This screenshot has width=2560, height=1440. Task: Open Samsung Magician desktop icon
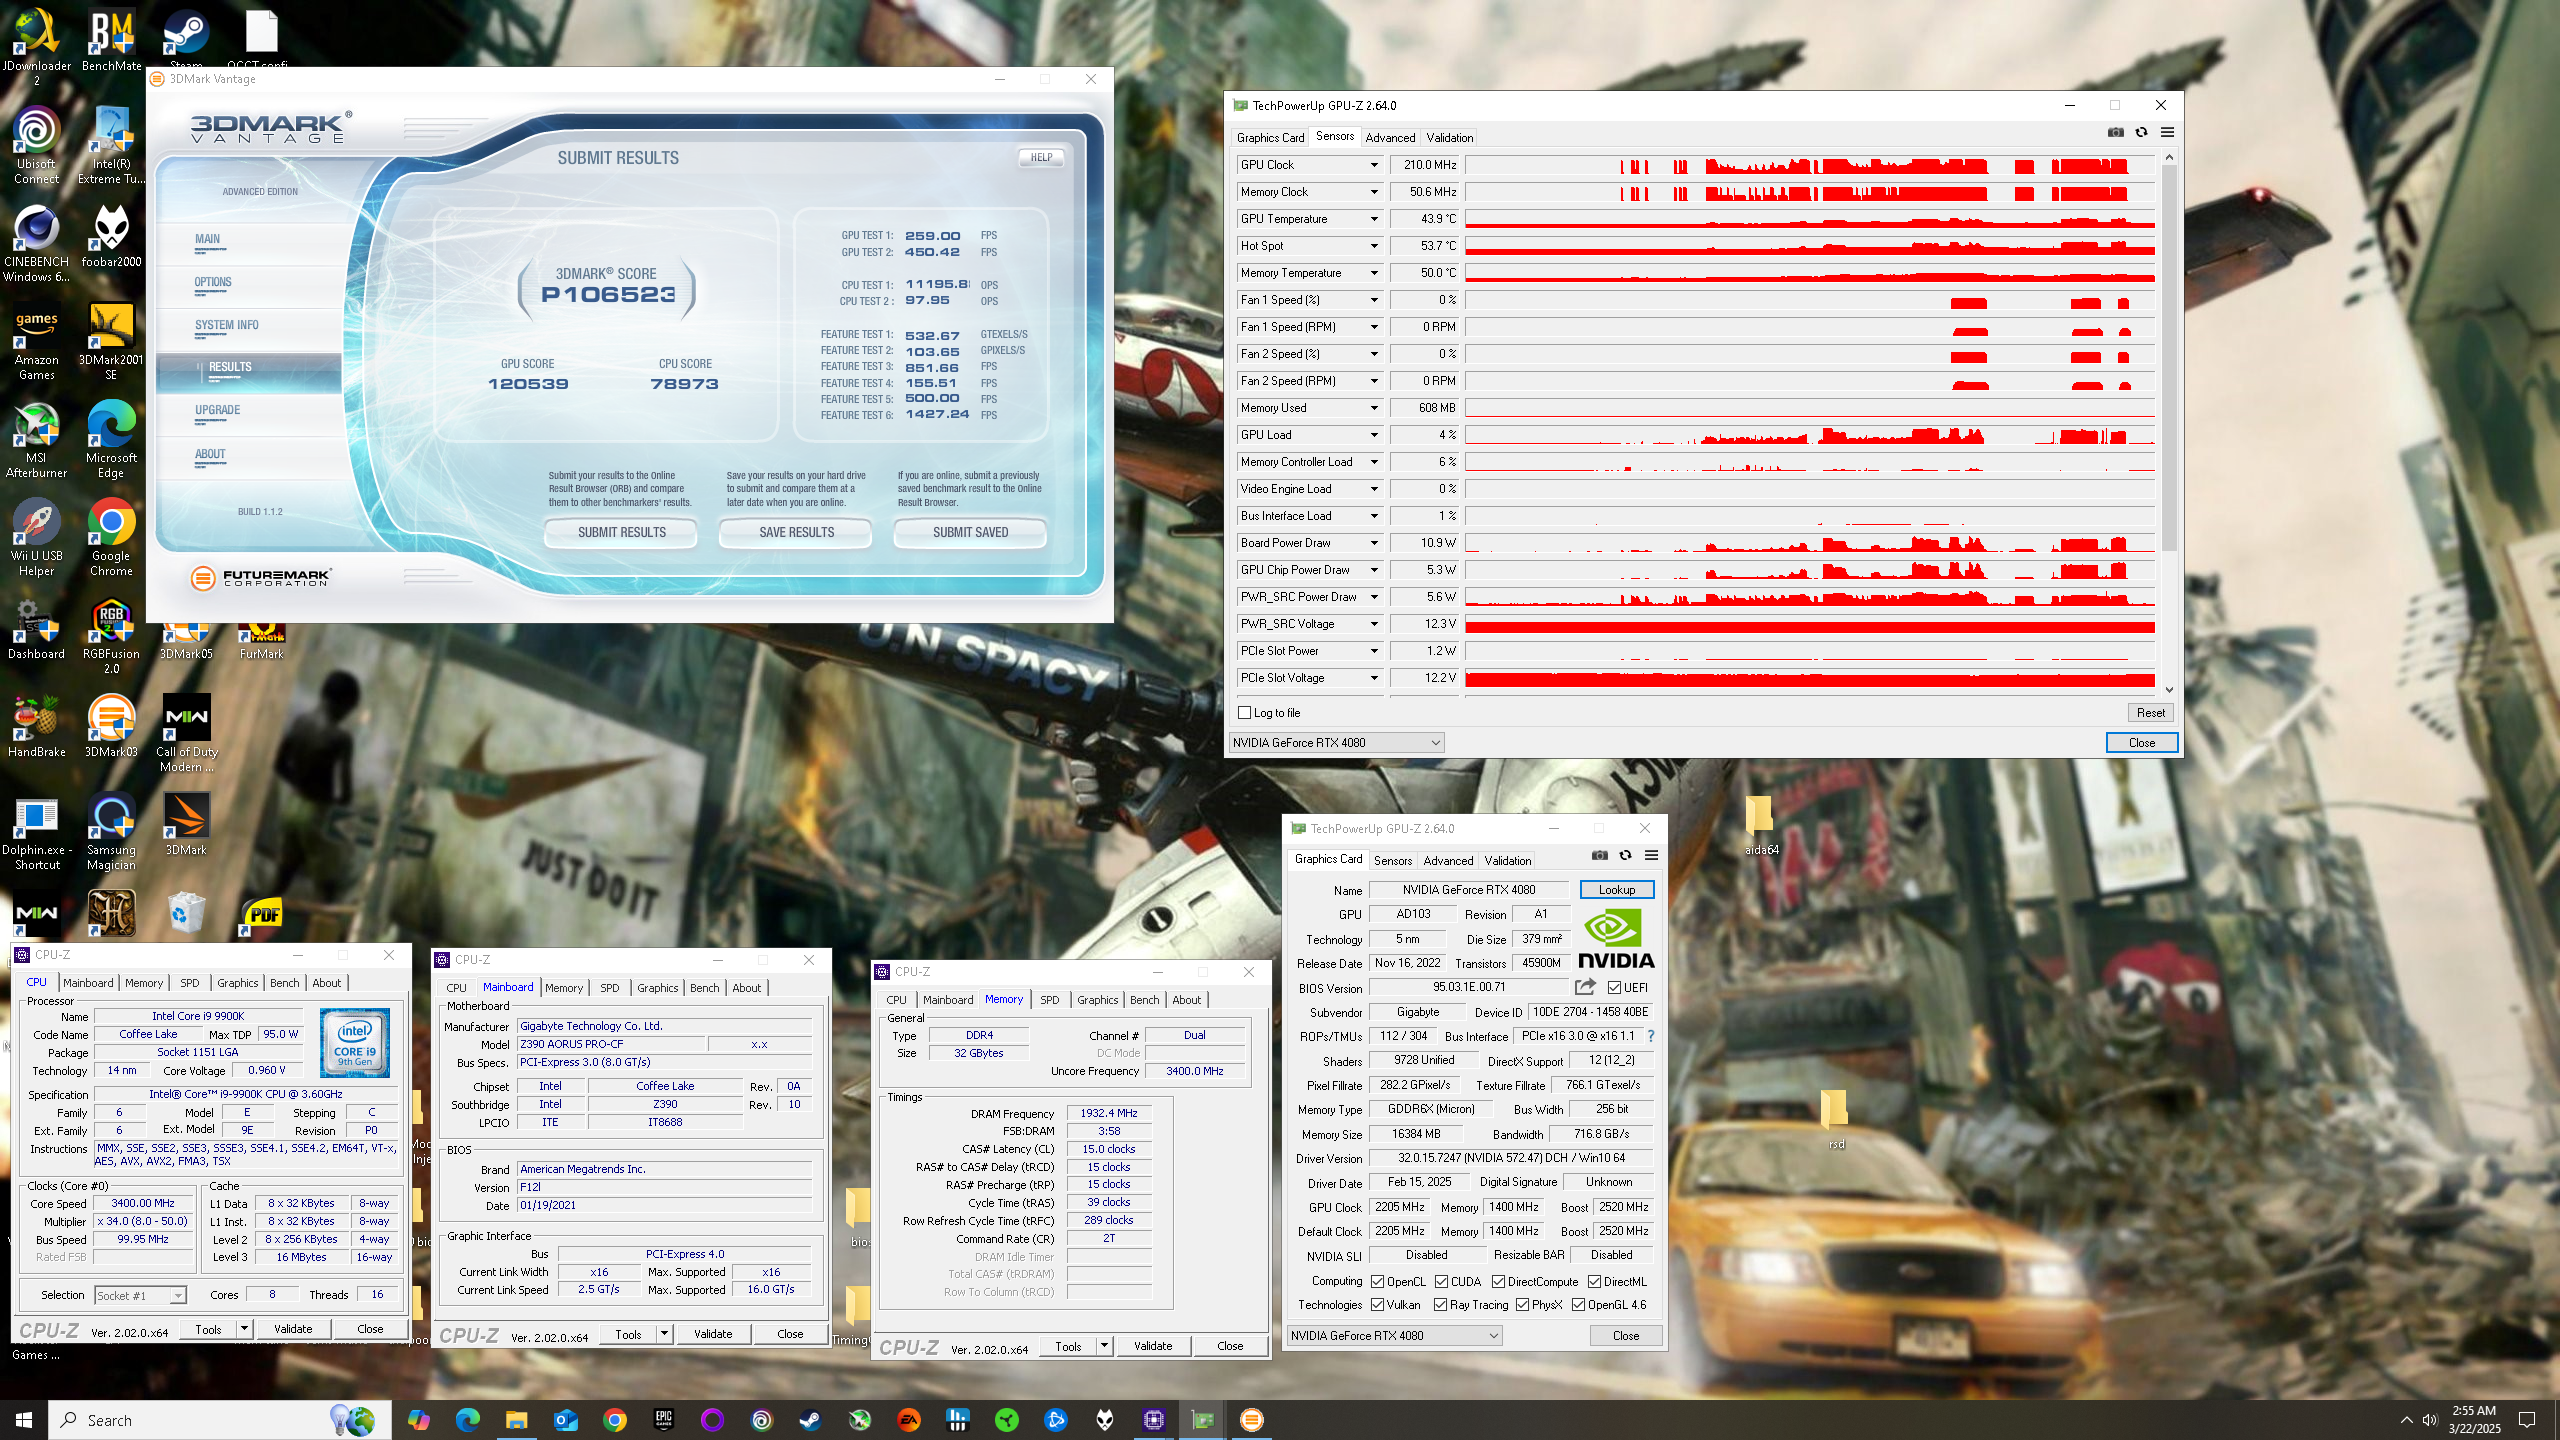pos(111,832)
